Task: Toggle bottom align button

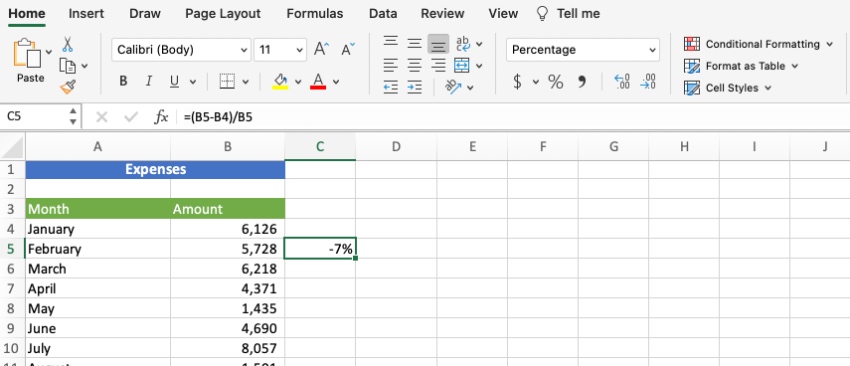Action: (x=438, y=43)
